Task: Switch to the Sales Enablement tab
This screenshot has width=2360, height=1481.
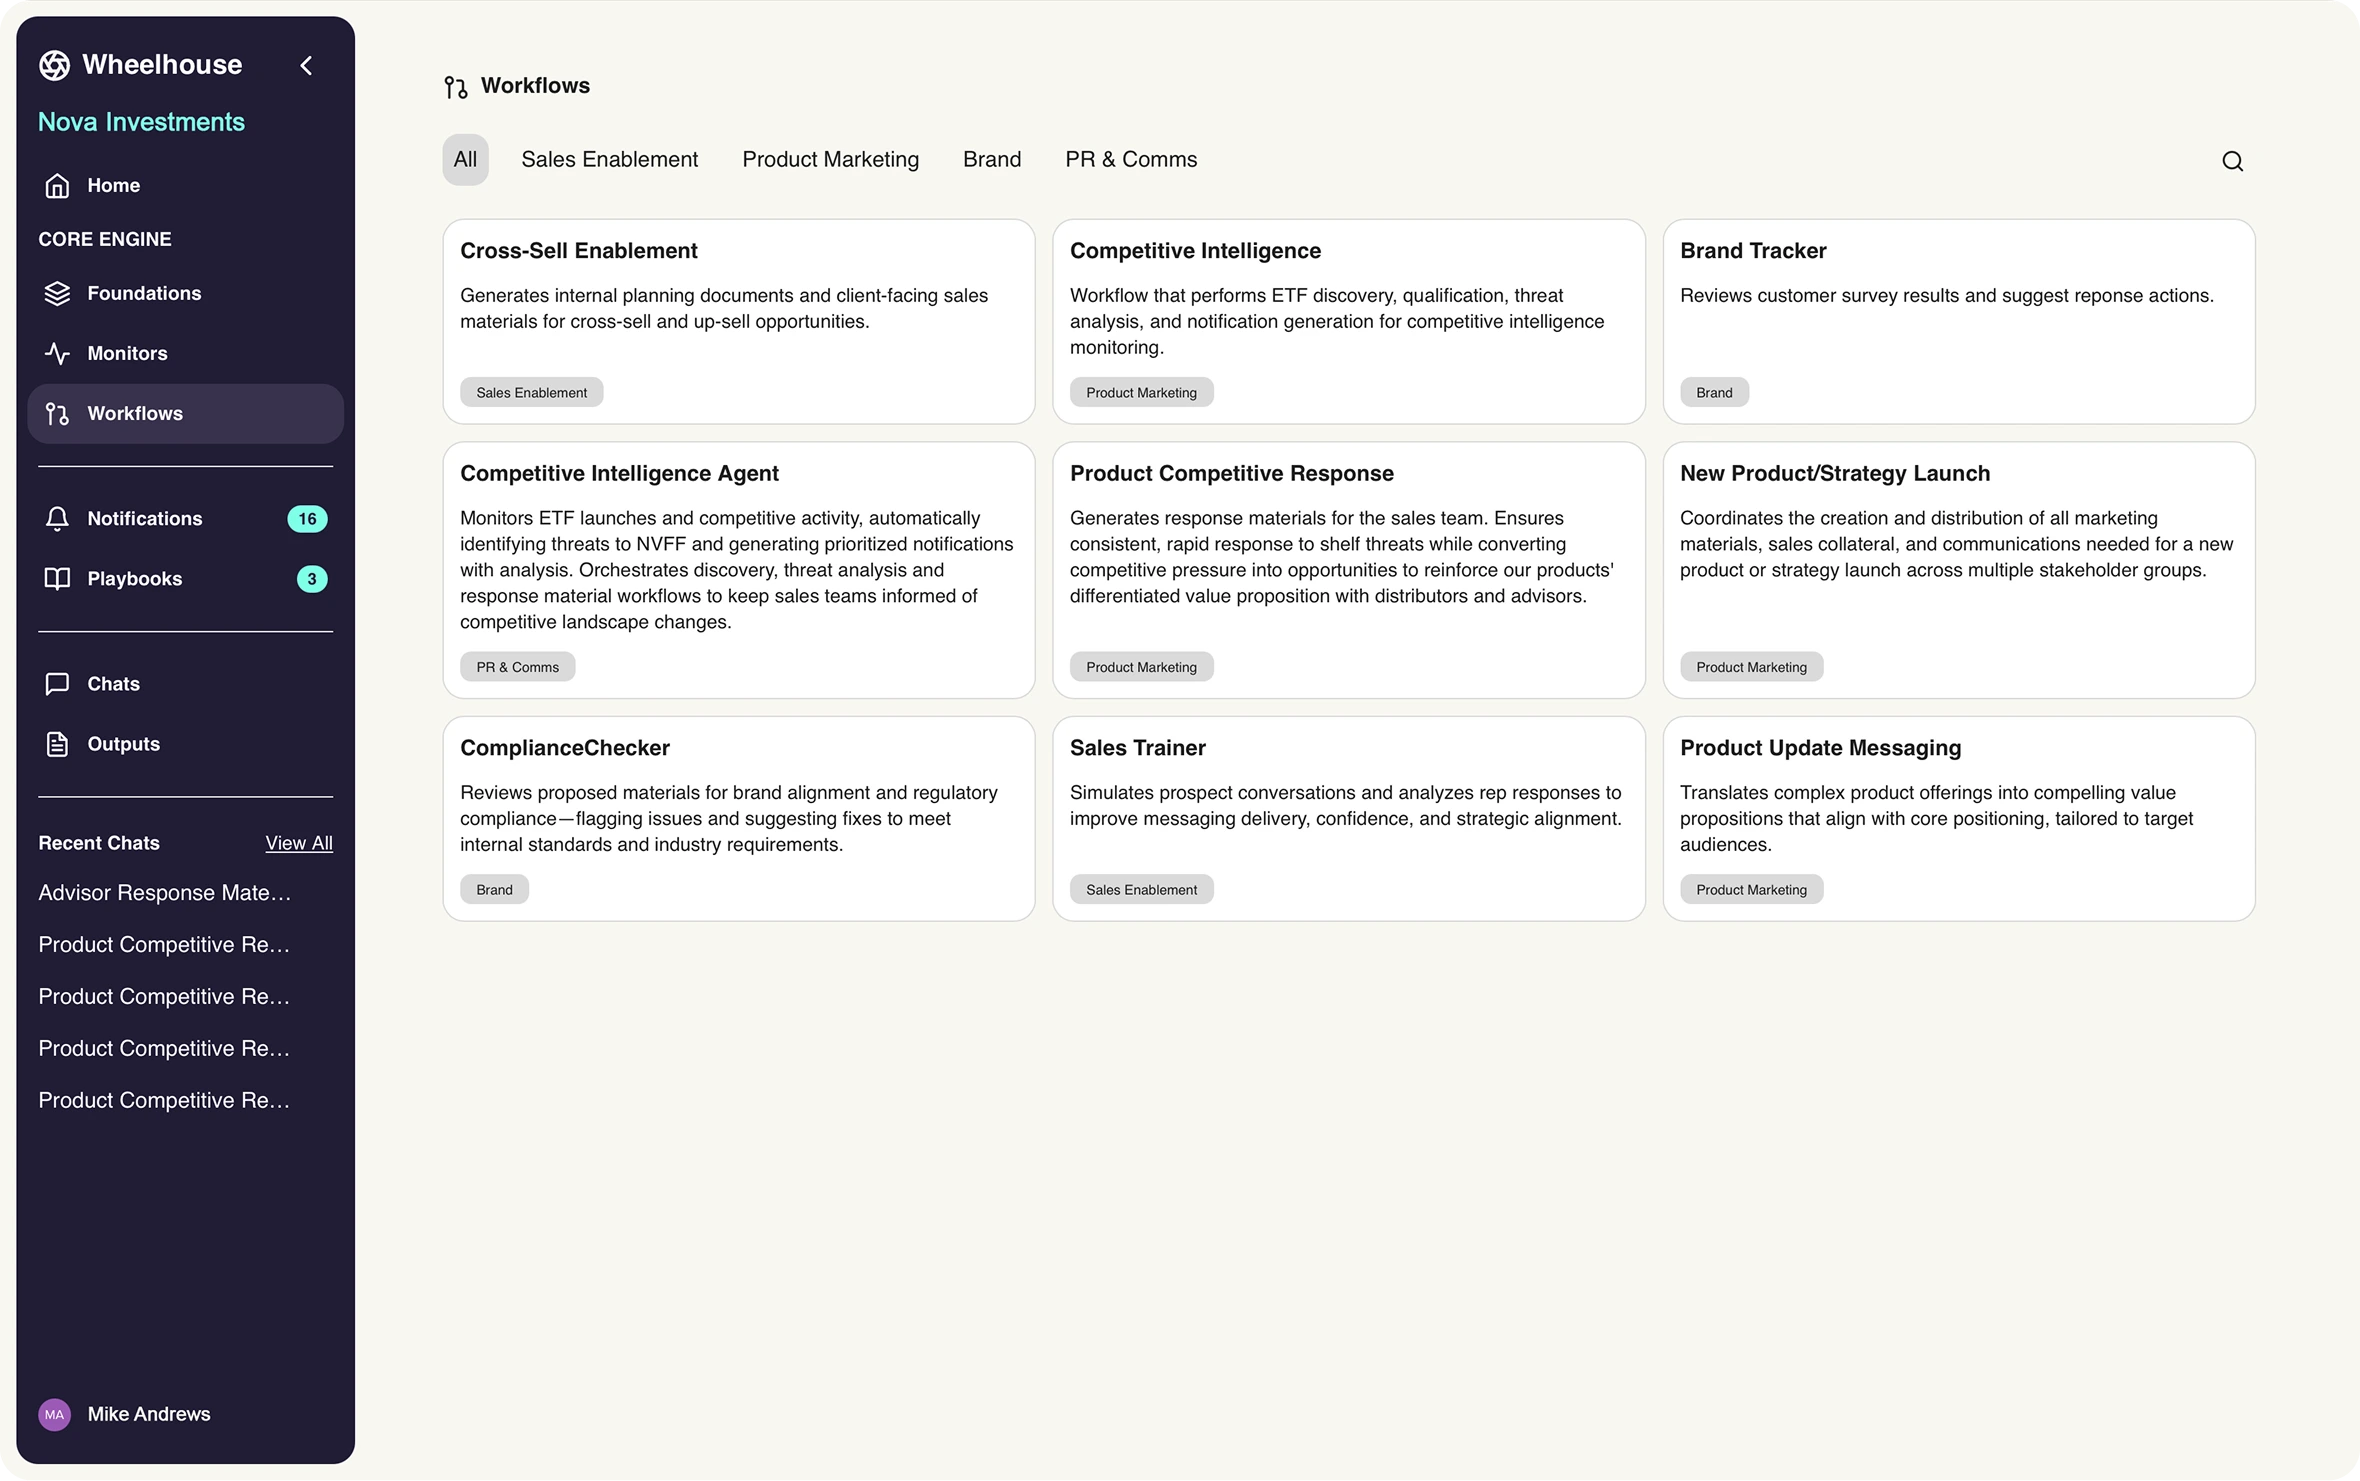Action: point(609,160)
